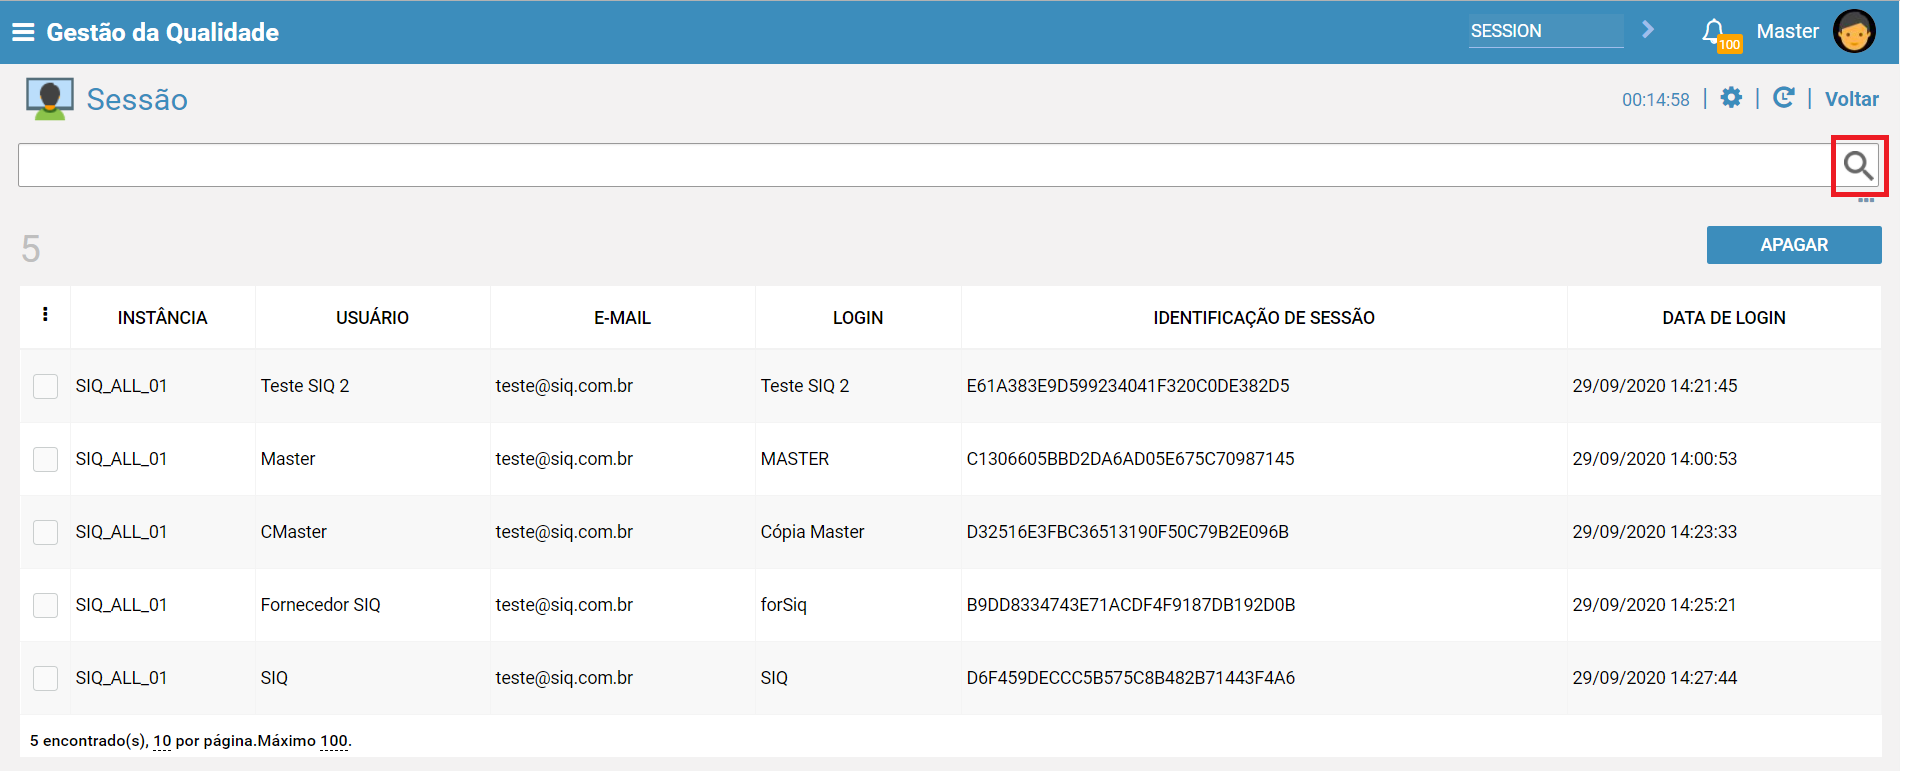
Task: Sort by LOGIN column header
Action: click(858, 318)
